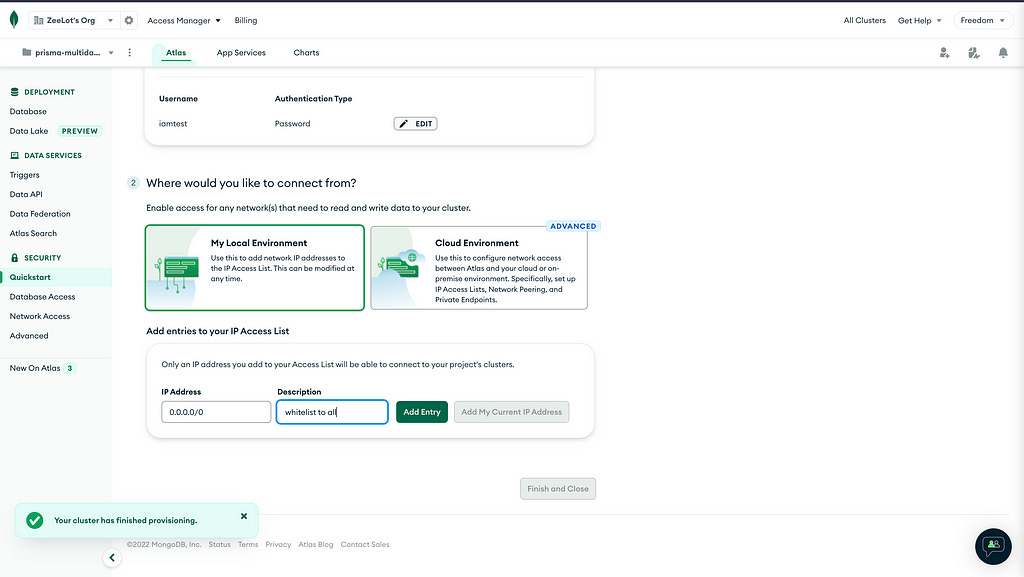Viewport: 1024px width, 577px height.
Task: Open the Freedom user menu
Action: [982, 20]
